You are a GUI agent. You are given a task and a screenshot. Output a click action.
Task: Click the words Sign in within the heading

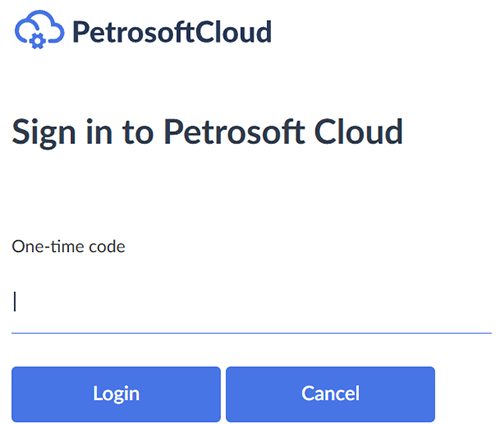62,133
